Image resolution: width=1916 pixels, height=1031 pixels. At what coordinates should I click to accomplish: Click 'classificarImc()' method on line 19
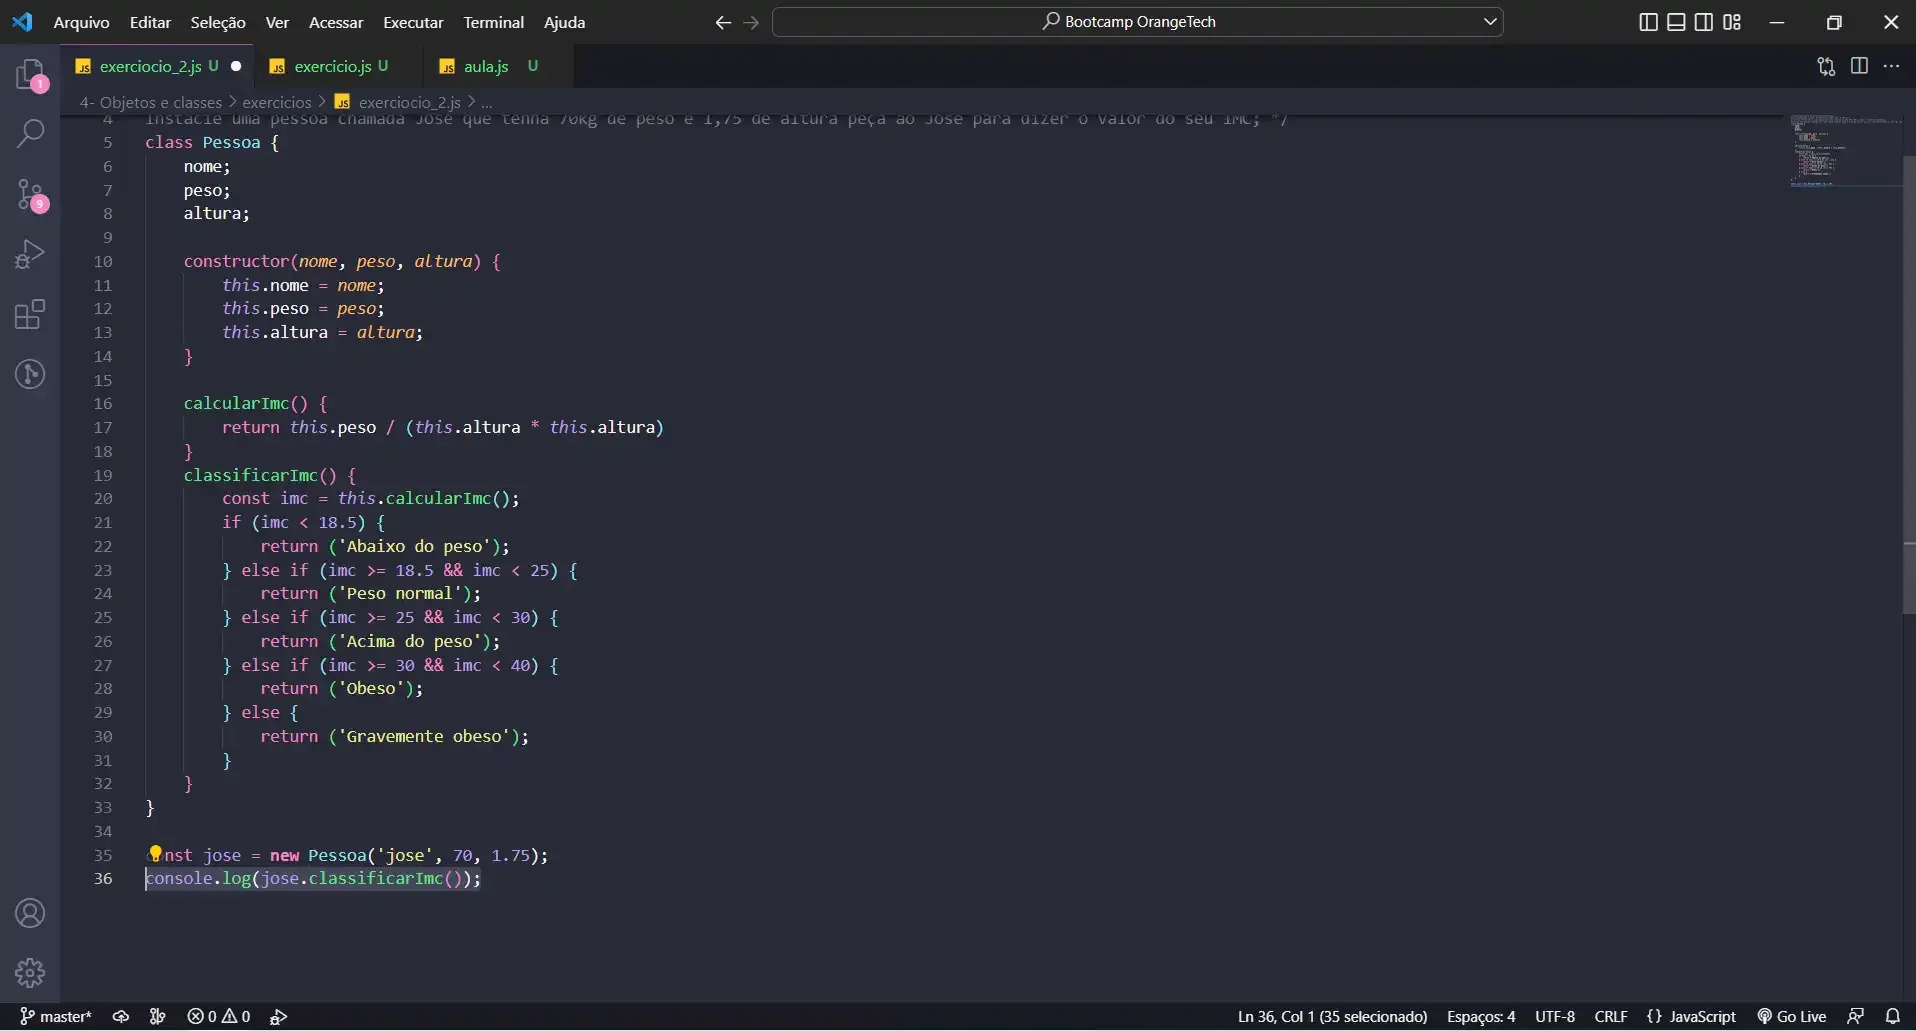tap(260, 475)
